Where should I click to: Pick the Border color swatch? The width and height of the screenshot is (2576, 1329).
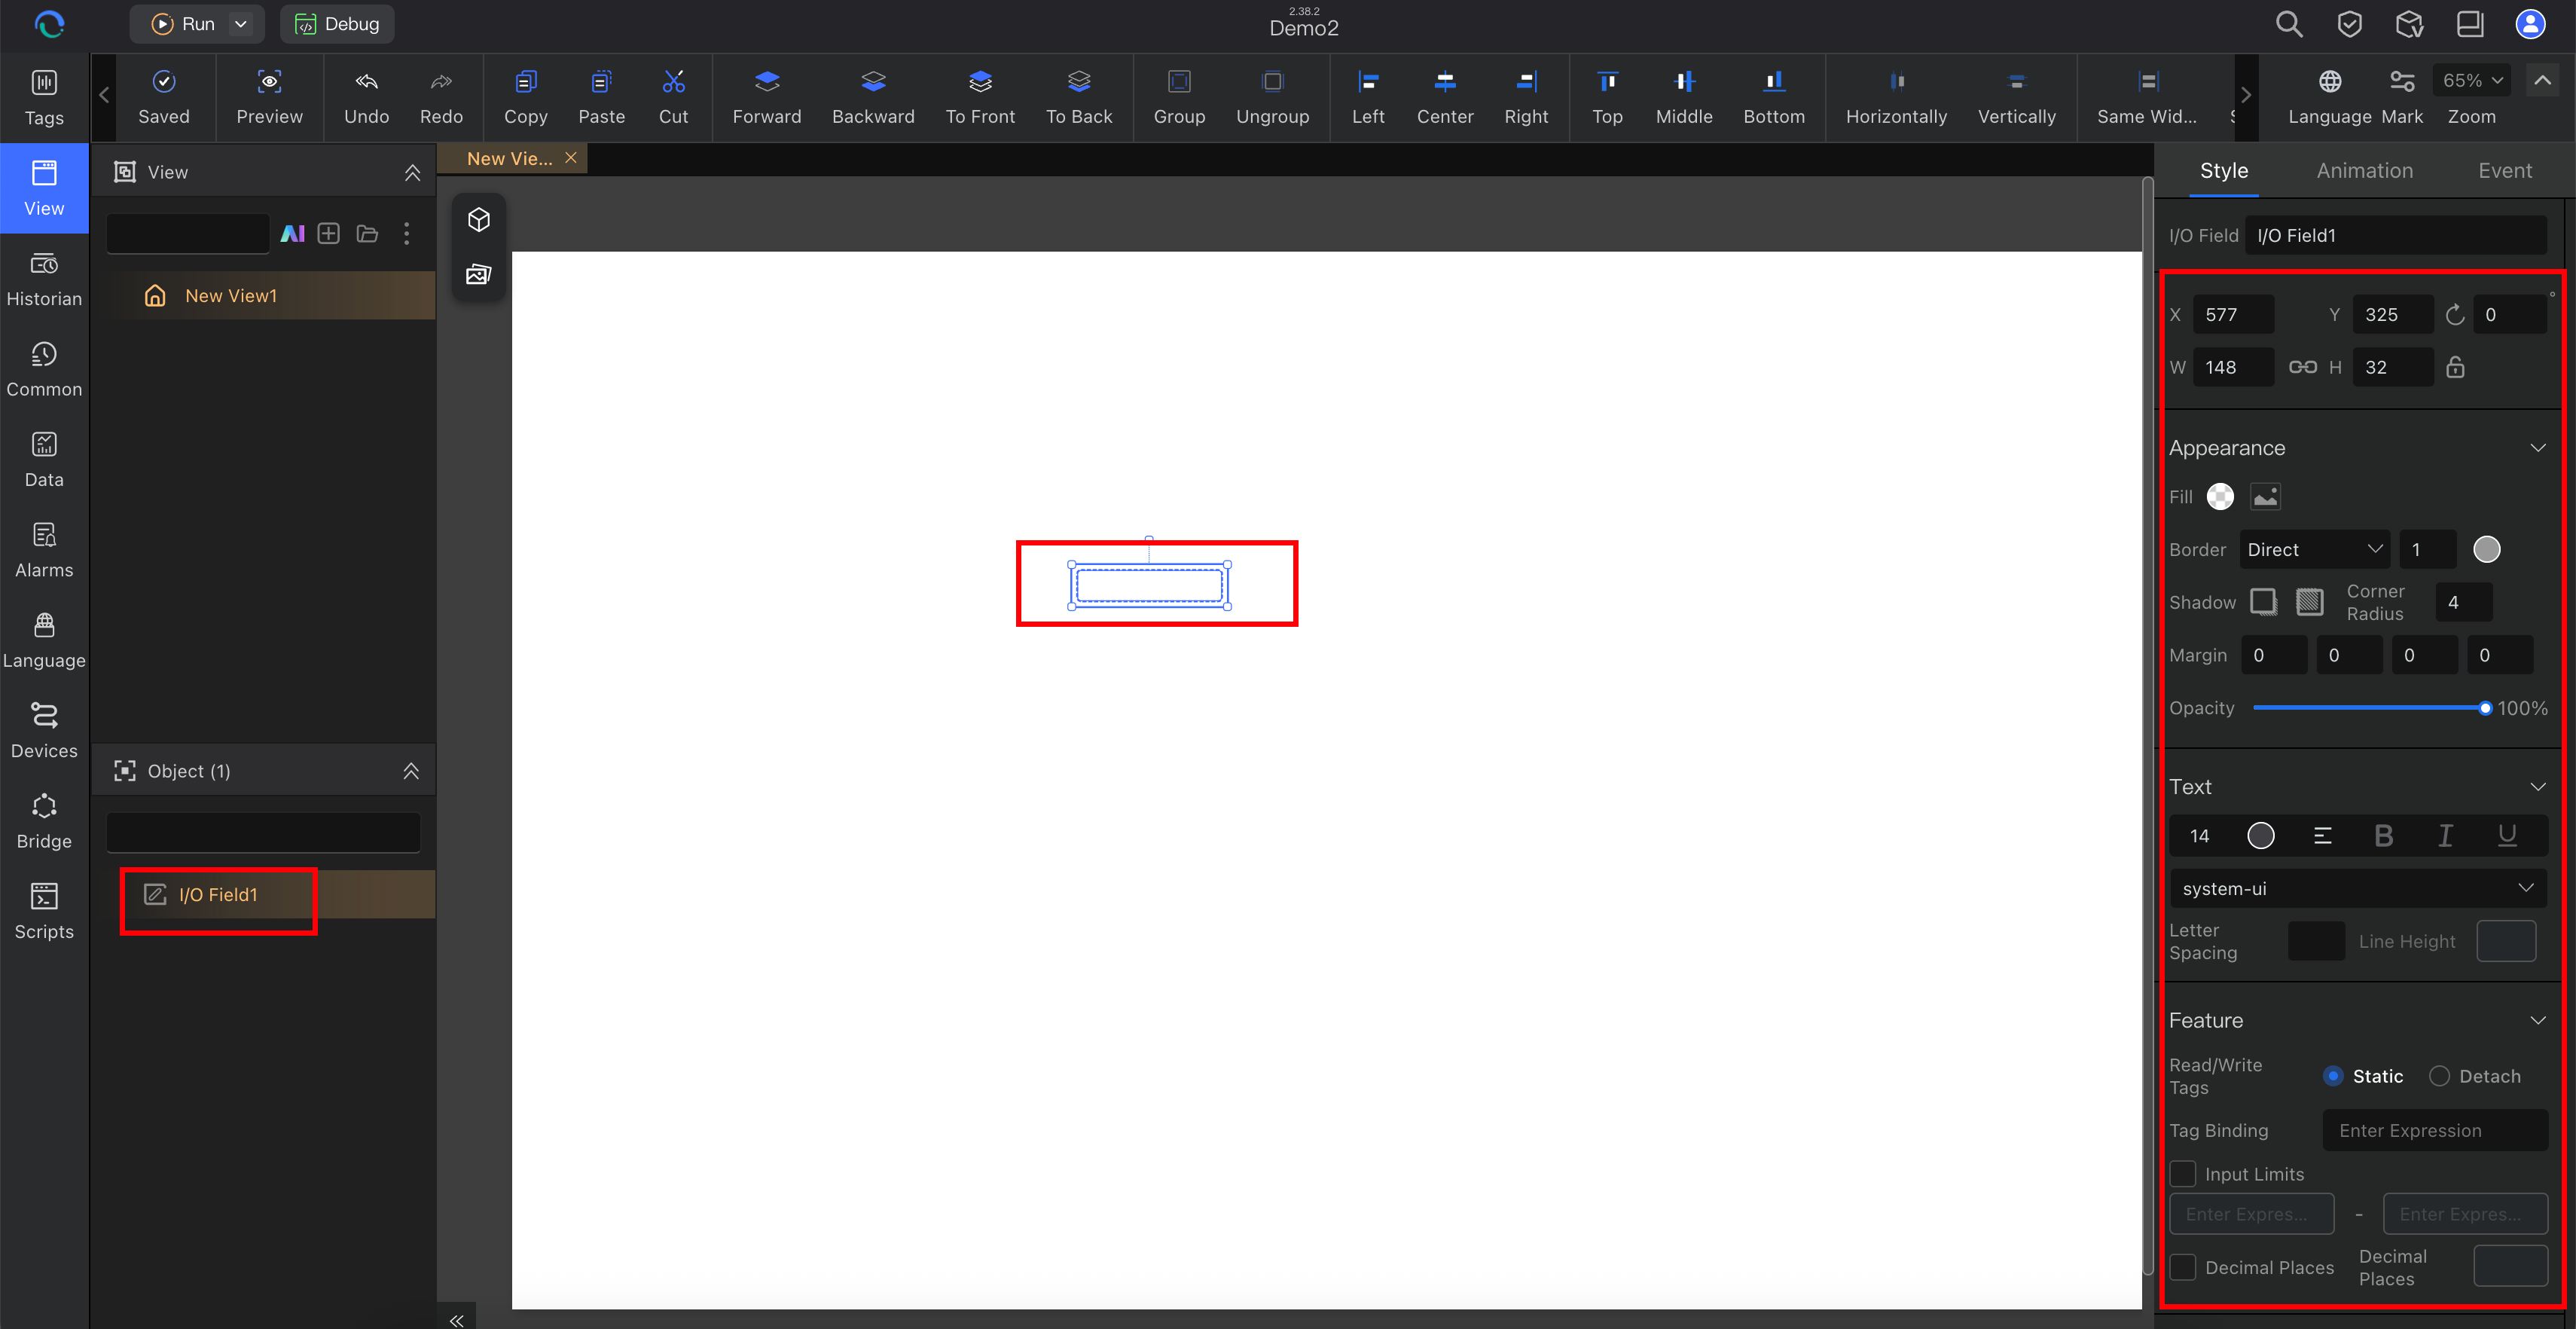[x=2486, y=549]
